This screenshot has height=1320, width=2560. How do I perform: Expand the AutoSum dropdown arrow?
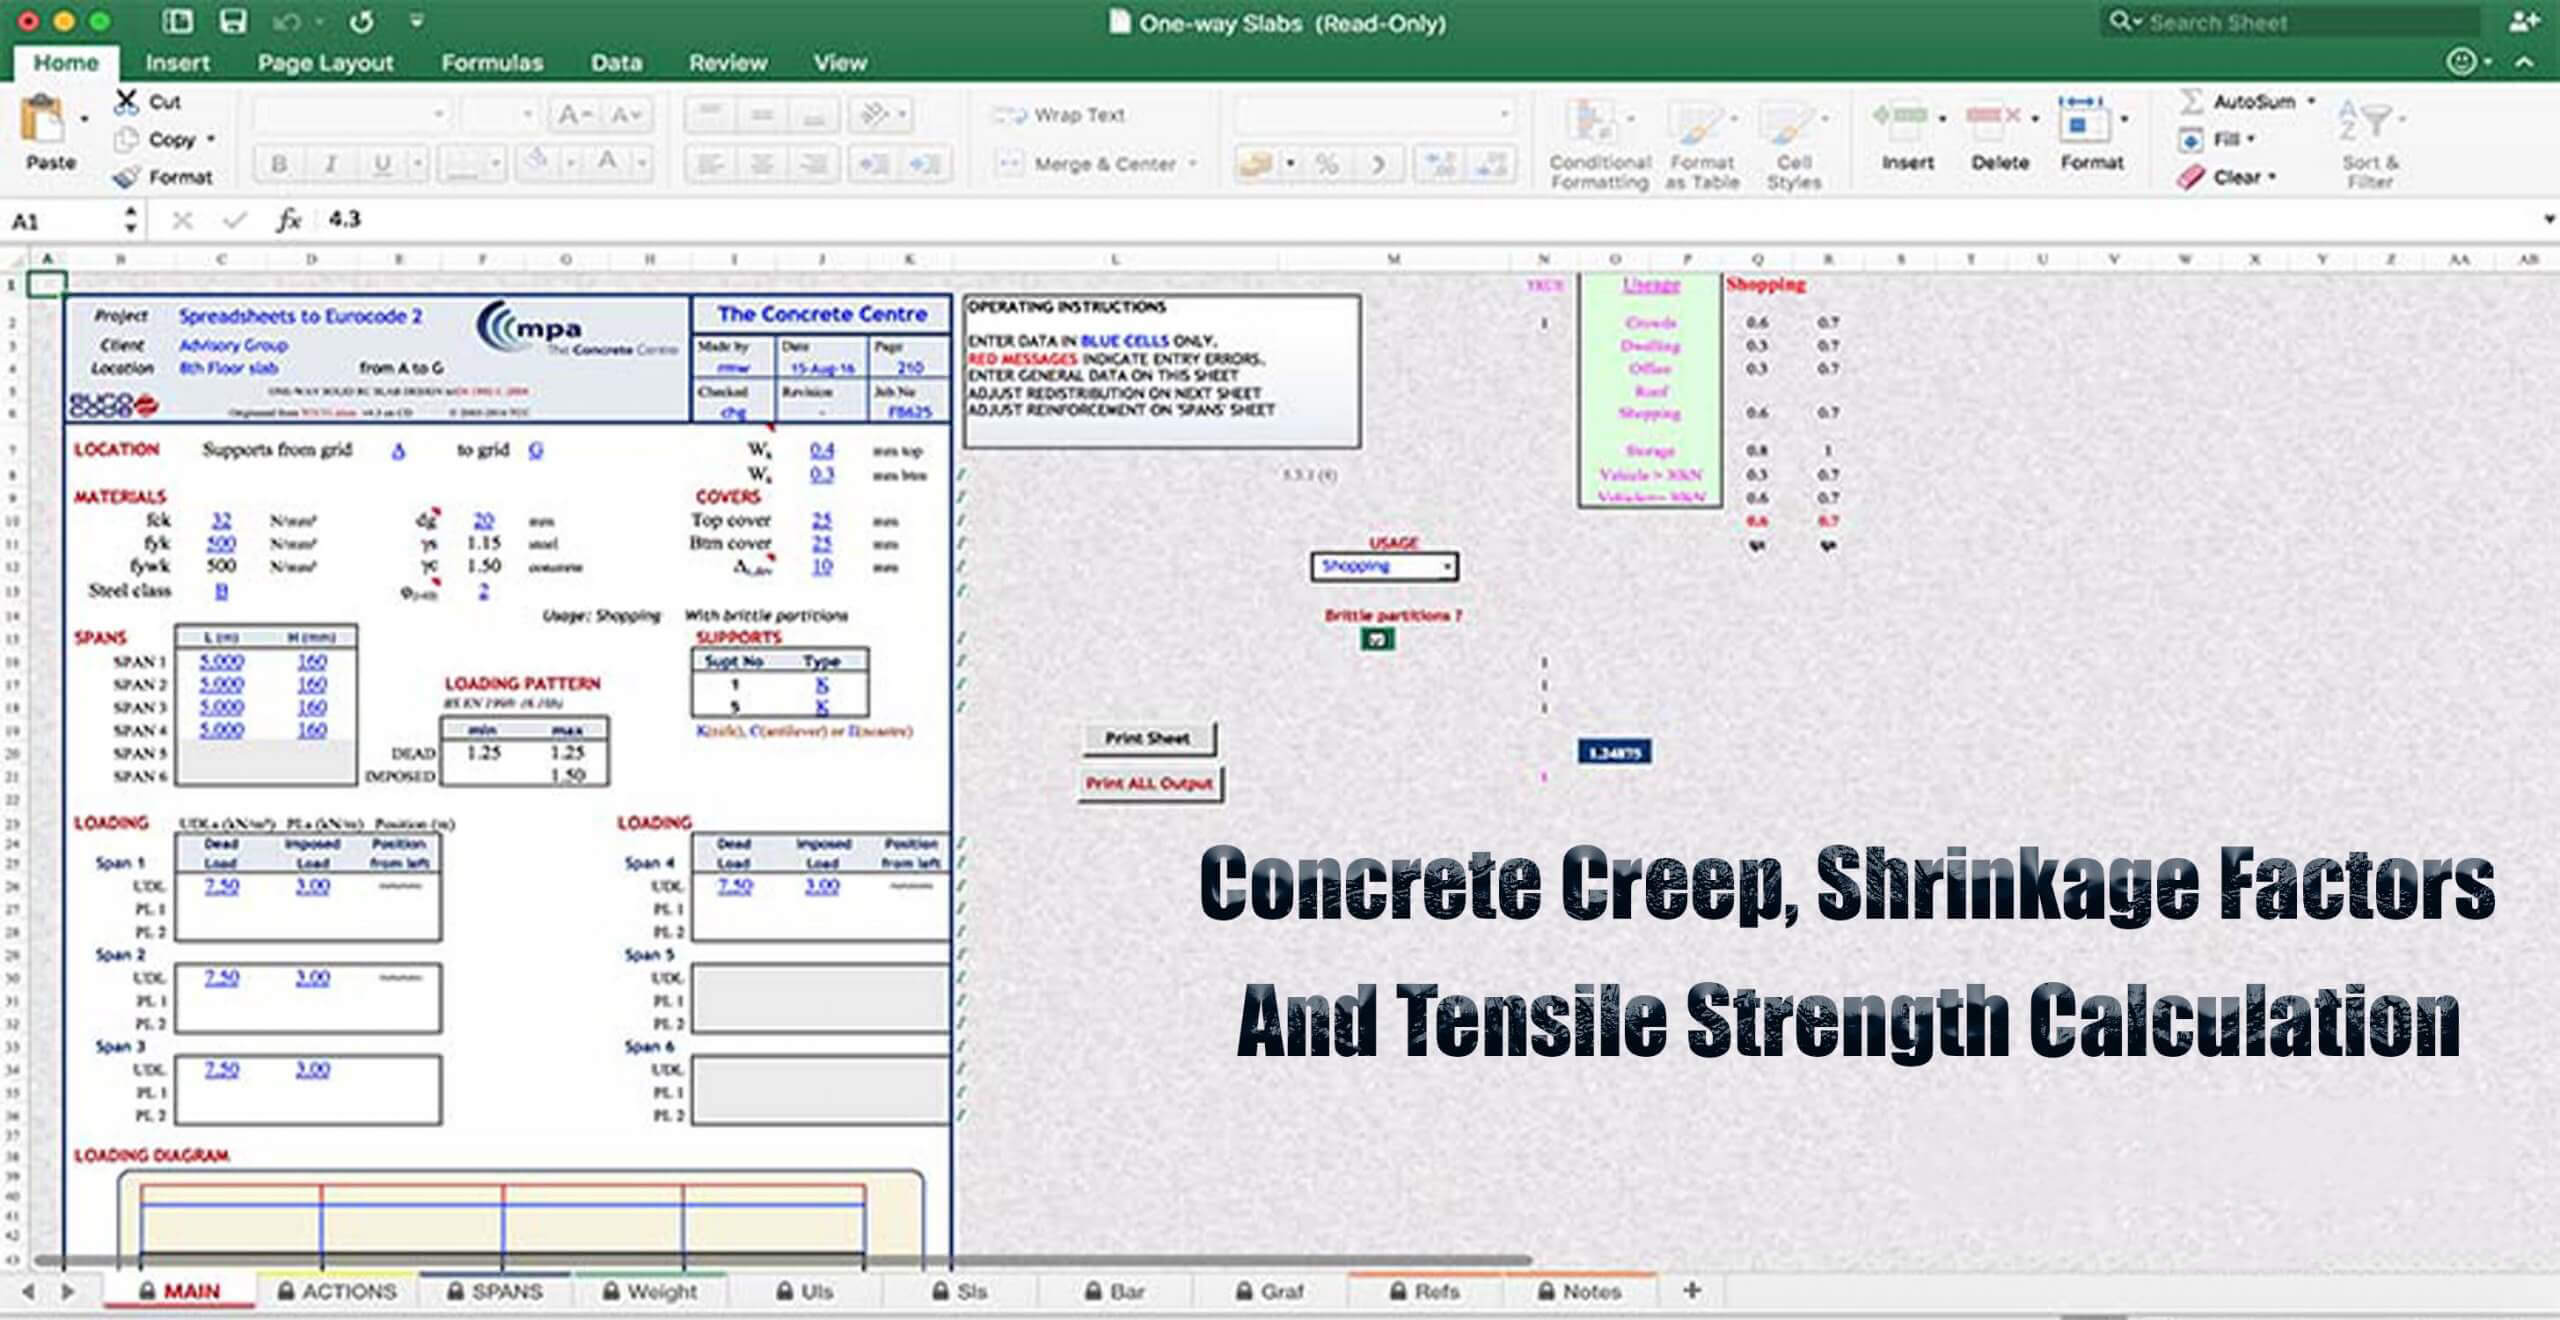coord(2311,101)
